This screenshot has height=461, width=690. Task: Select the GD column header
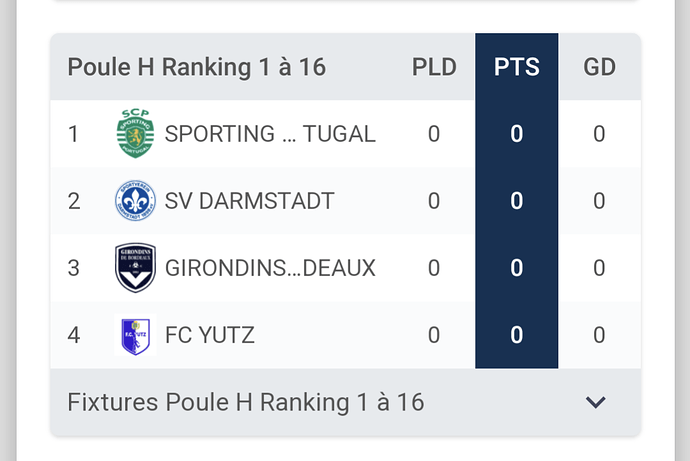[599, 67]
